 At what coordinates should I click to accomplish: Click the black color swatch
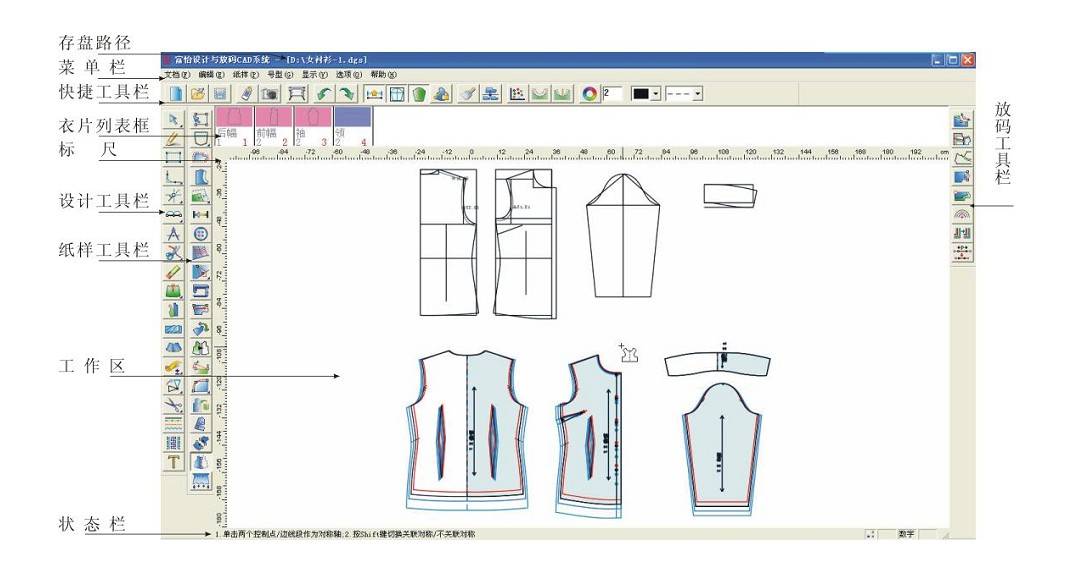click(x=640, y=93)
